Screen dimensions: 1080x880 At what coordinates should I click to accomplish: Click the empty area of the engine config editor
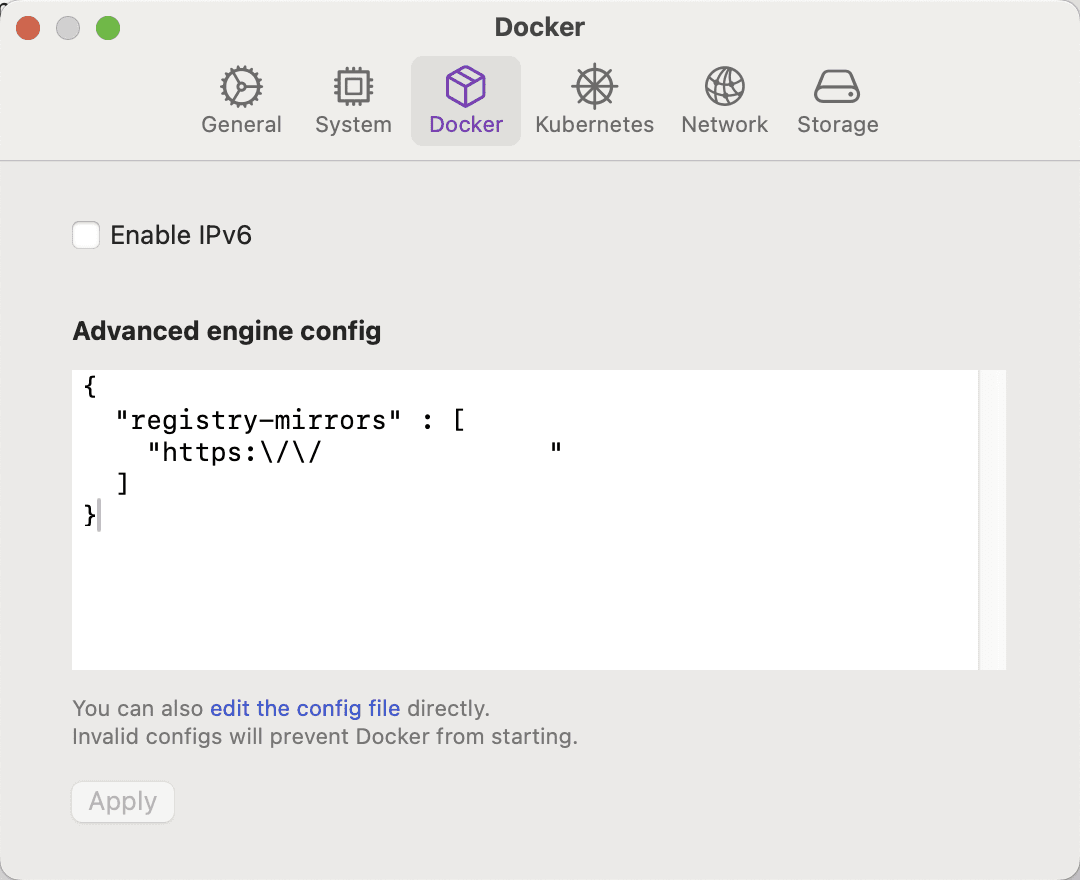520,600
